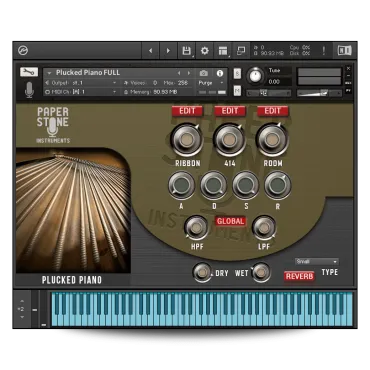Click the DRY reverb knob
The width and height of the screenshot is (370, 370).
tap(202, 273)
